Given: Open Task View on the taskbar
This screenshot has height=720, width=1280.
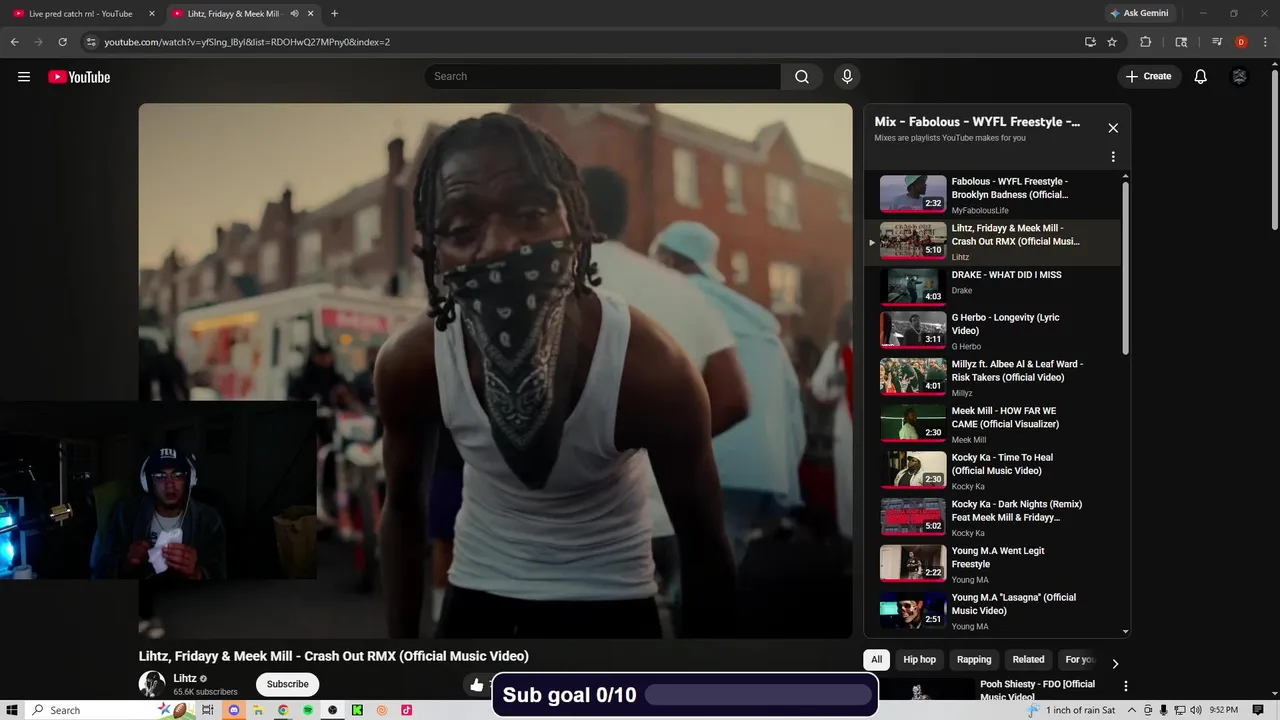Looking at the screenshot, I should click(x=208, y=710).
